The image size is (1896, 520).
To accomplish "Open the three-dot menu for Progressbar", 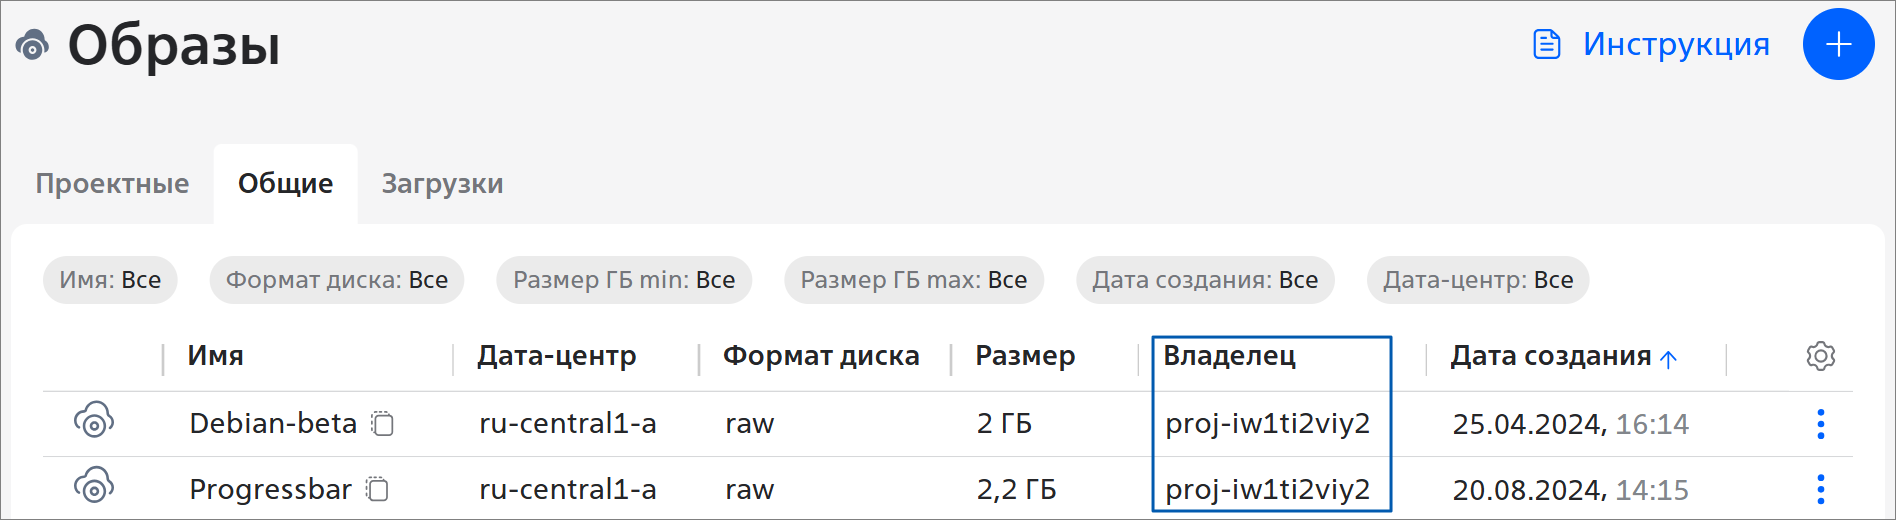I will pos(1820,490).
